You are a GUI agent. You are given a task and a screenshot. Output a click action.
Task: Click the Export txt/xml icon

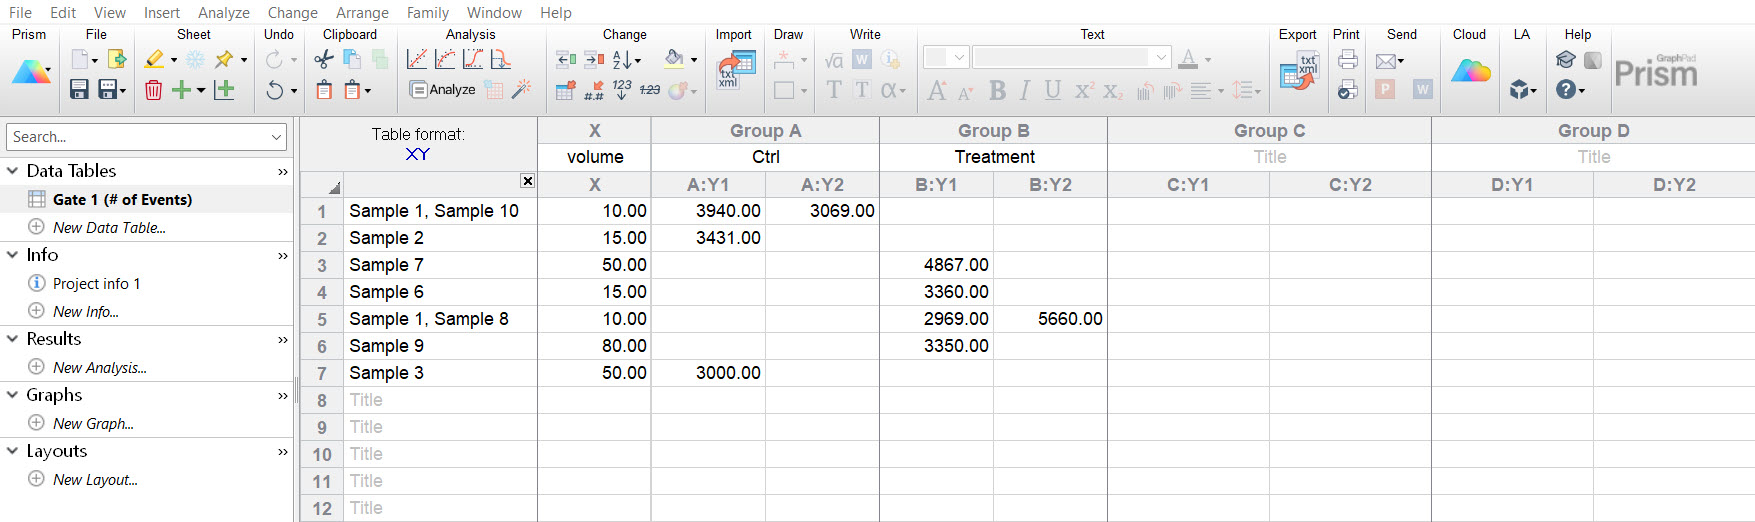pos(1298,72)
